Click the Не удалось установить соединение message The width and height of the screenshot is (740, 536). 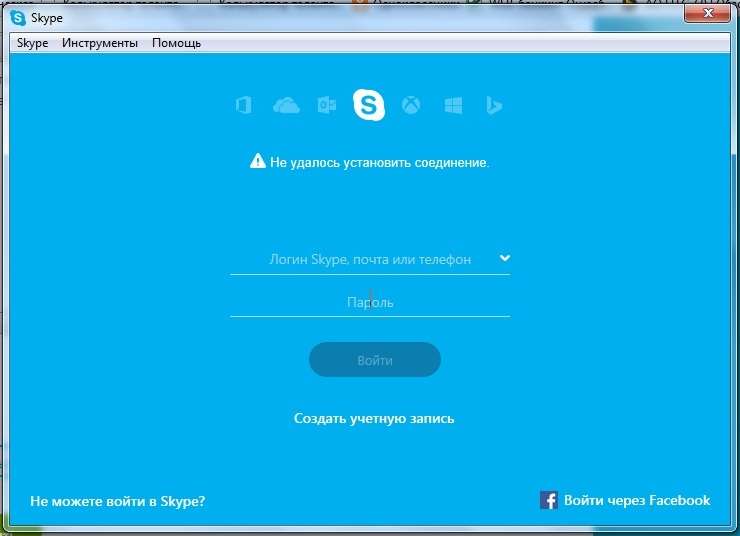click(x=379, y=162)
